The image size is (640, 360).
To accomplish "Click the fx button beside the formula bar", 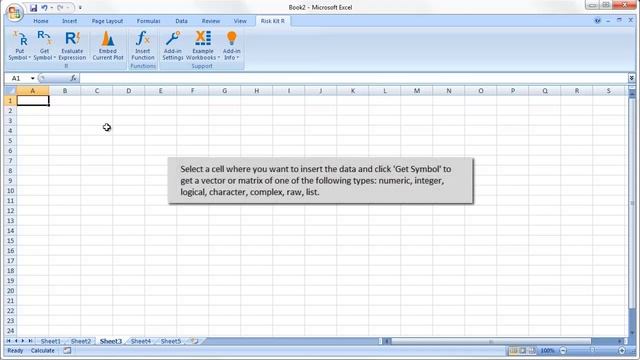I will click(x=73, y=78).
